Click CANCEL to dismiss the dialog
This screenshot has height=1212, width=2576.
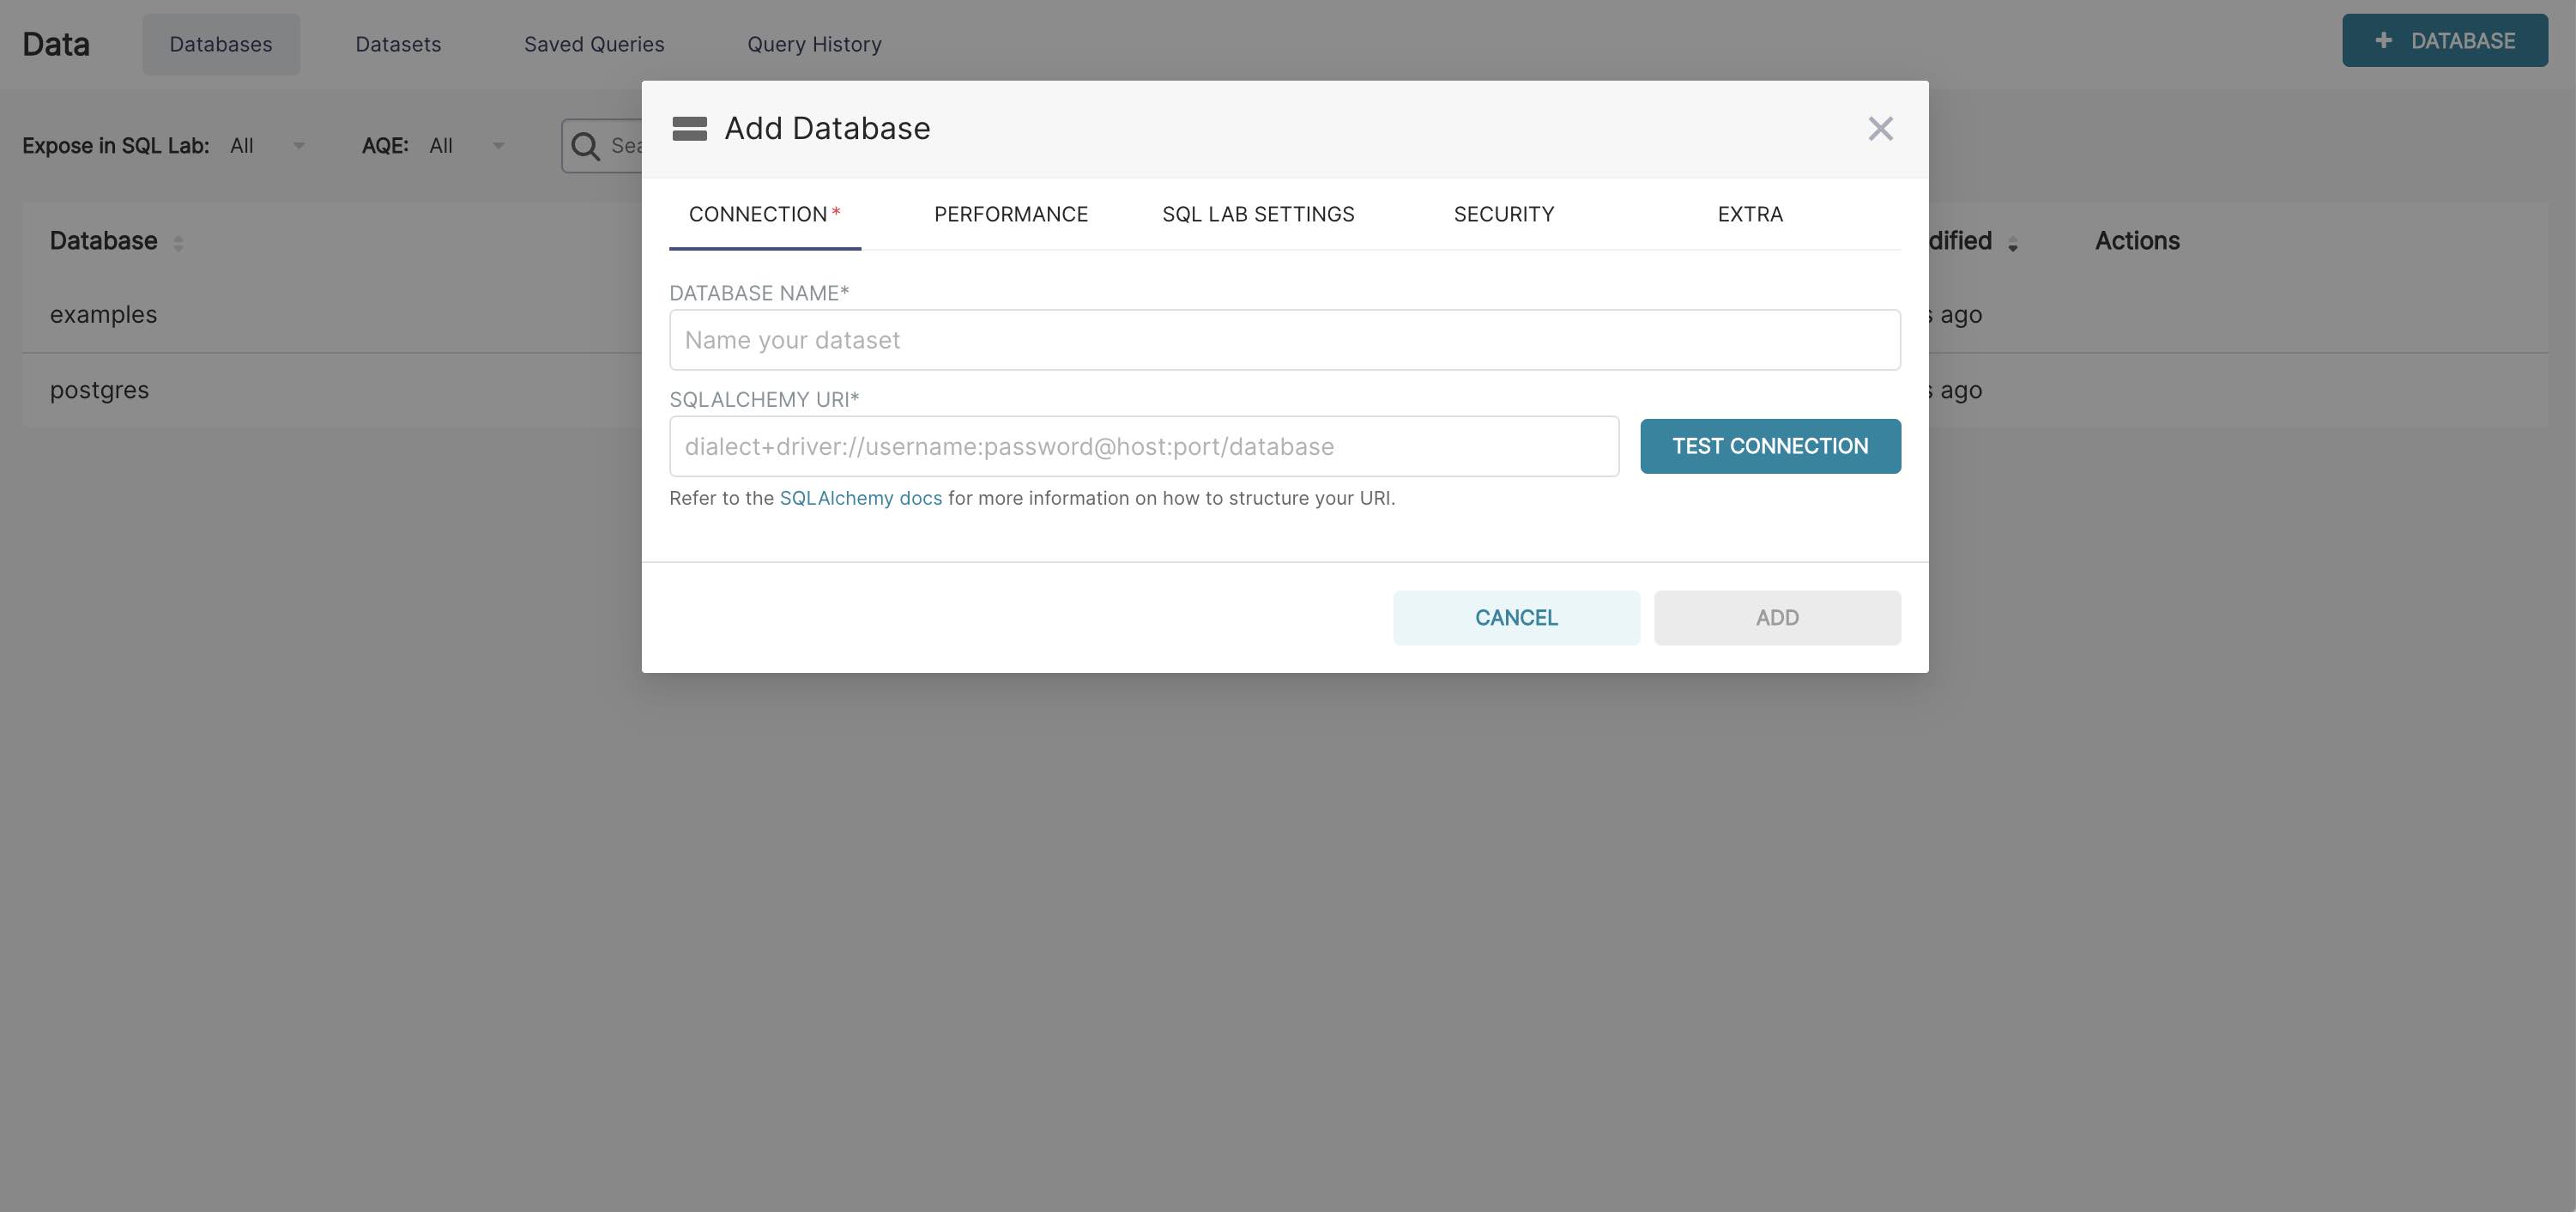[1515, 617]
